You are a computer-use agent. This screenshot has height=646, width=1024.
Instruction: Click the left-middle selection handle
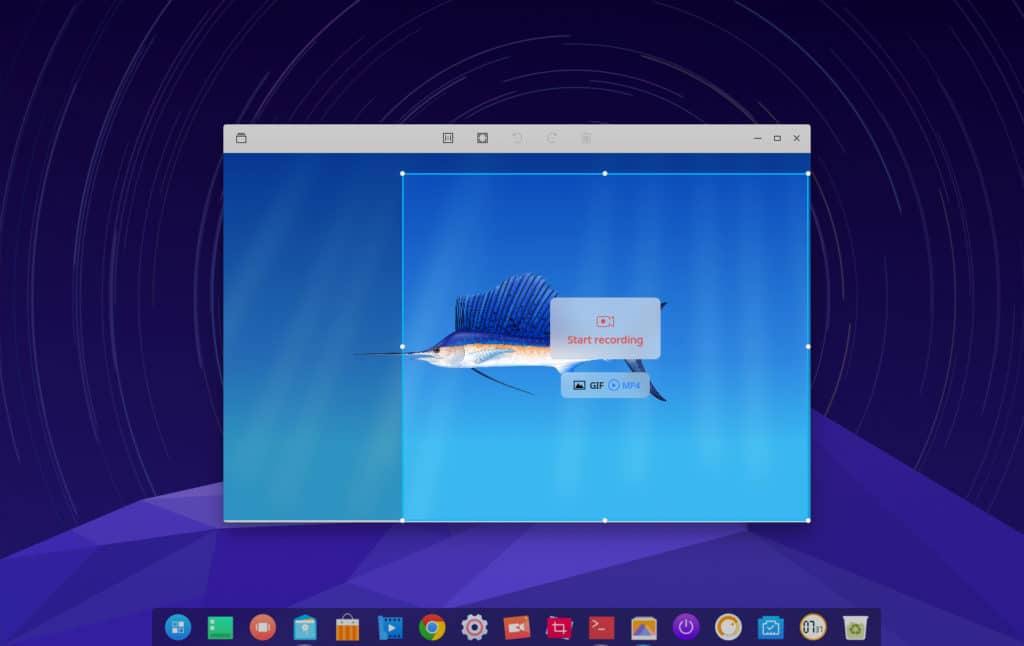point(402,347)
